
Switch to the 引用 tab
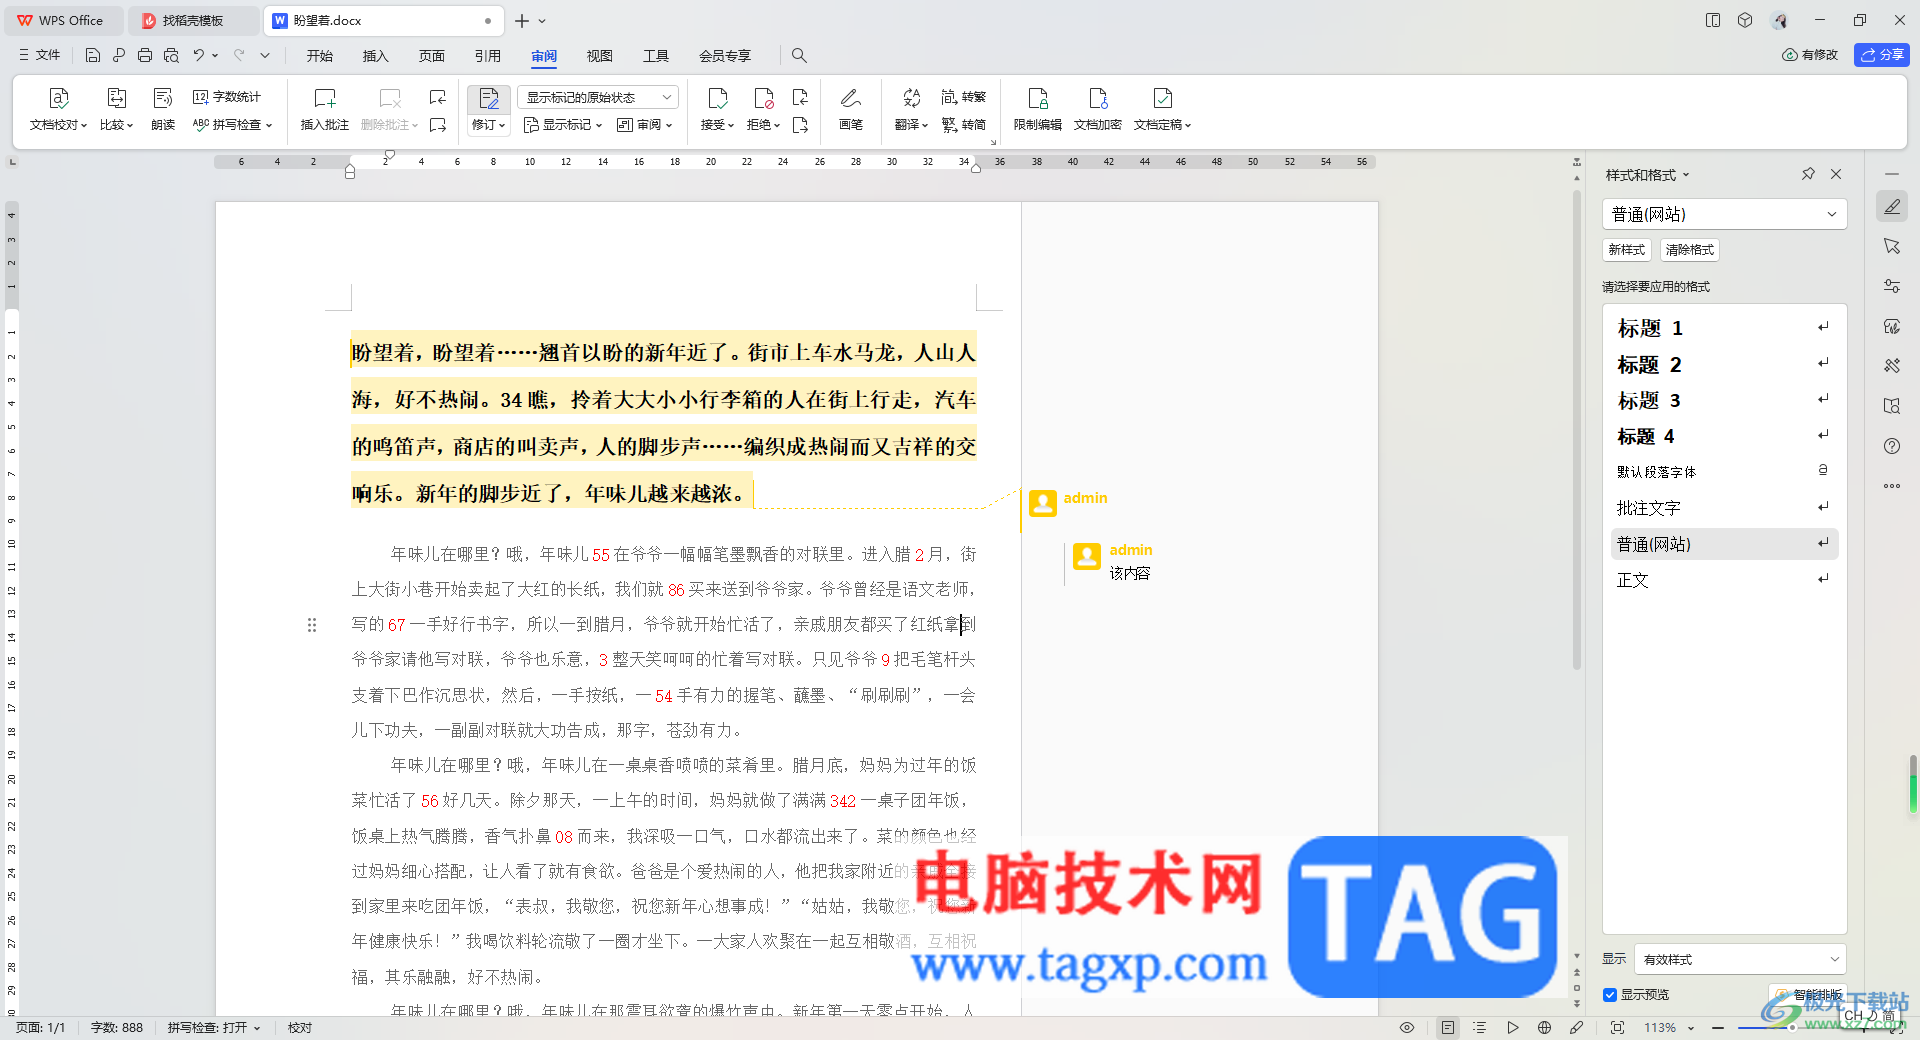pyautogui.click(x=488, y=56)
